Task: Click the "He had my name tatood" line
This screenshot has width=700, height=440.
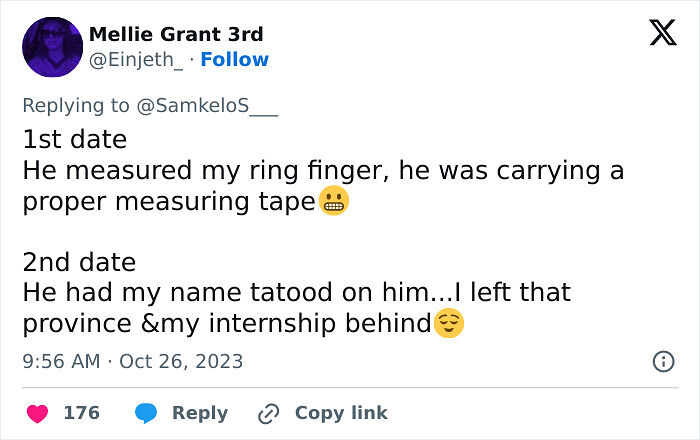Action: click(296, 293)
